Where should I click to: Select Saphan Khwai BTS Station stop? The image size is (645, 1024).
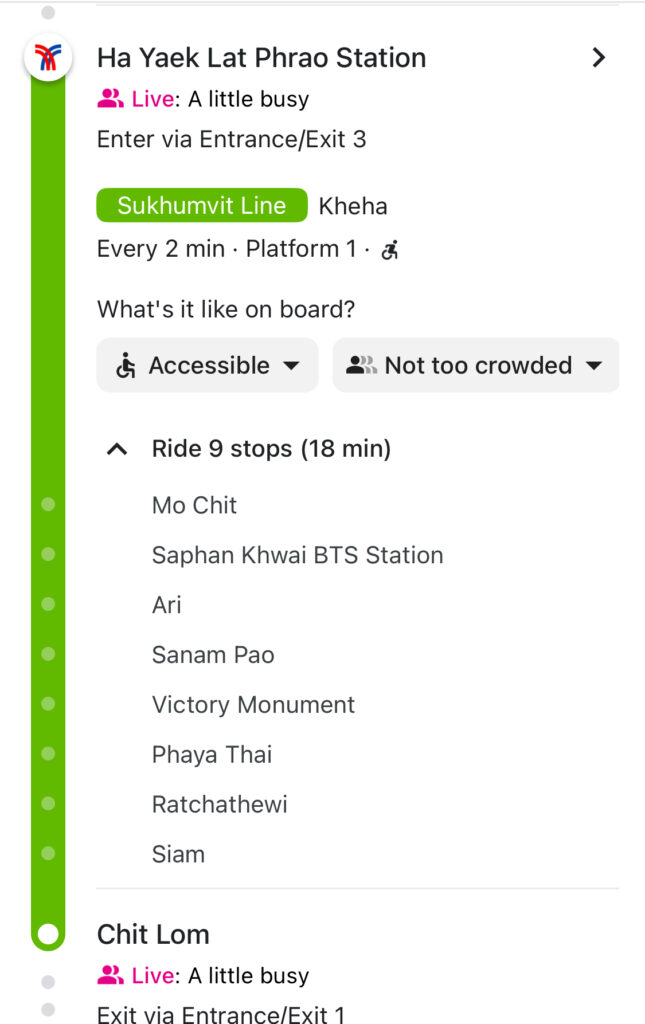pyautogui.click(x=298, y=555)
